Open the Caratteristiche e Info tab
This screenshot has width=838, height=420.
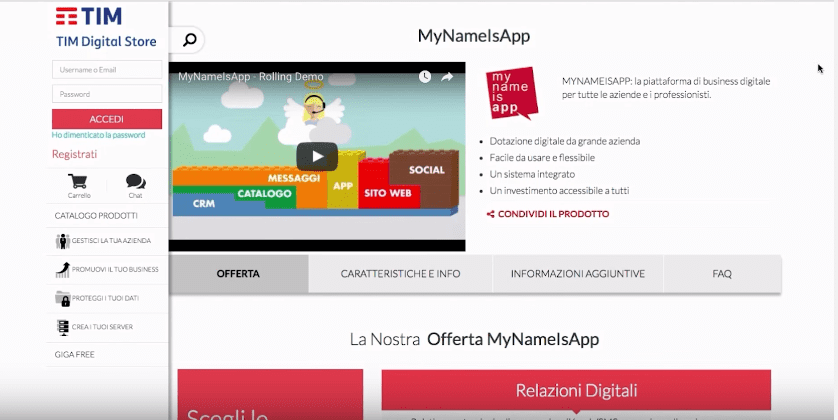click(400, 273)
